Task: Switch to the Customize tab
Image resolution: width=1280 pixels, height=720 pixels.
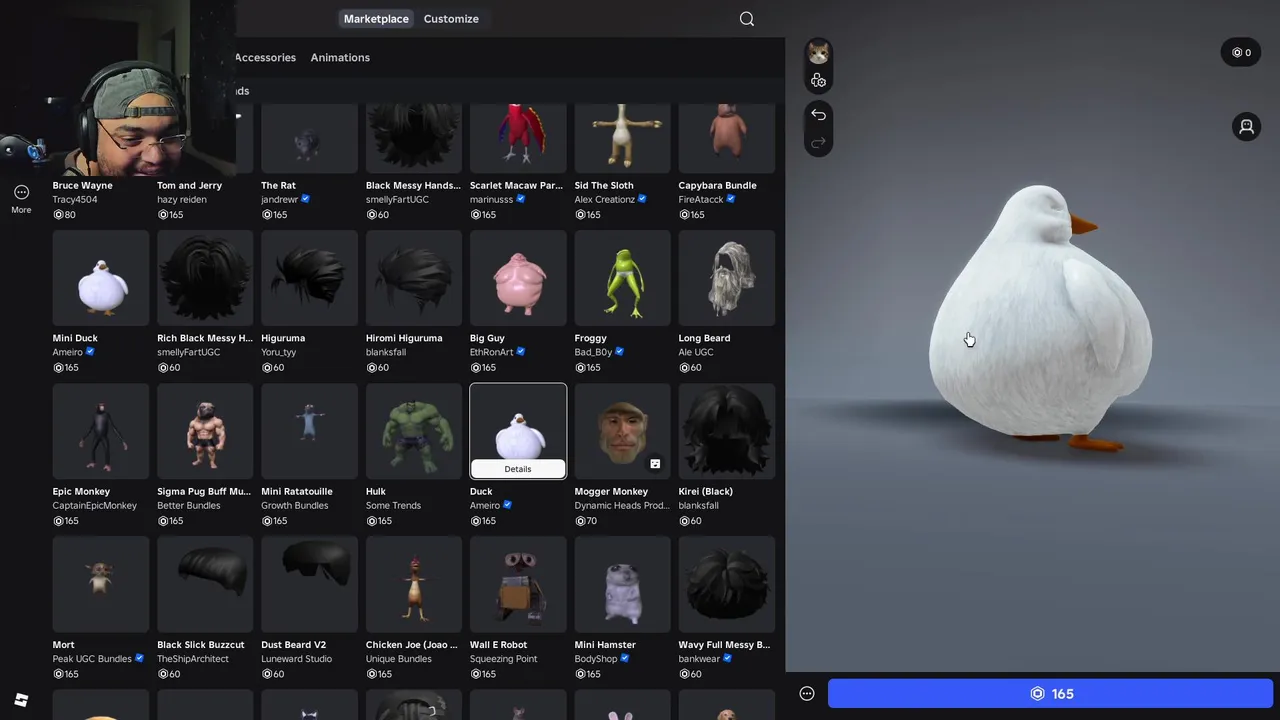Action: coord(451,19)
